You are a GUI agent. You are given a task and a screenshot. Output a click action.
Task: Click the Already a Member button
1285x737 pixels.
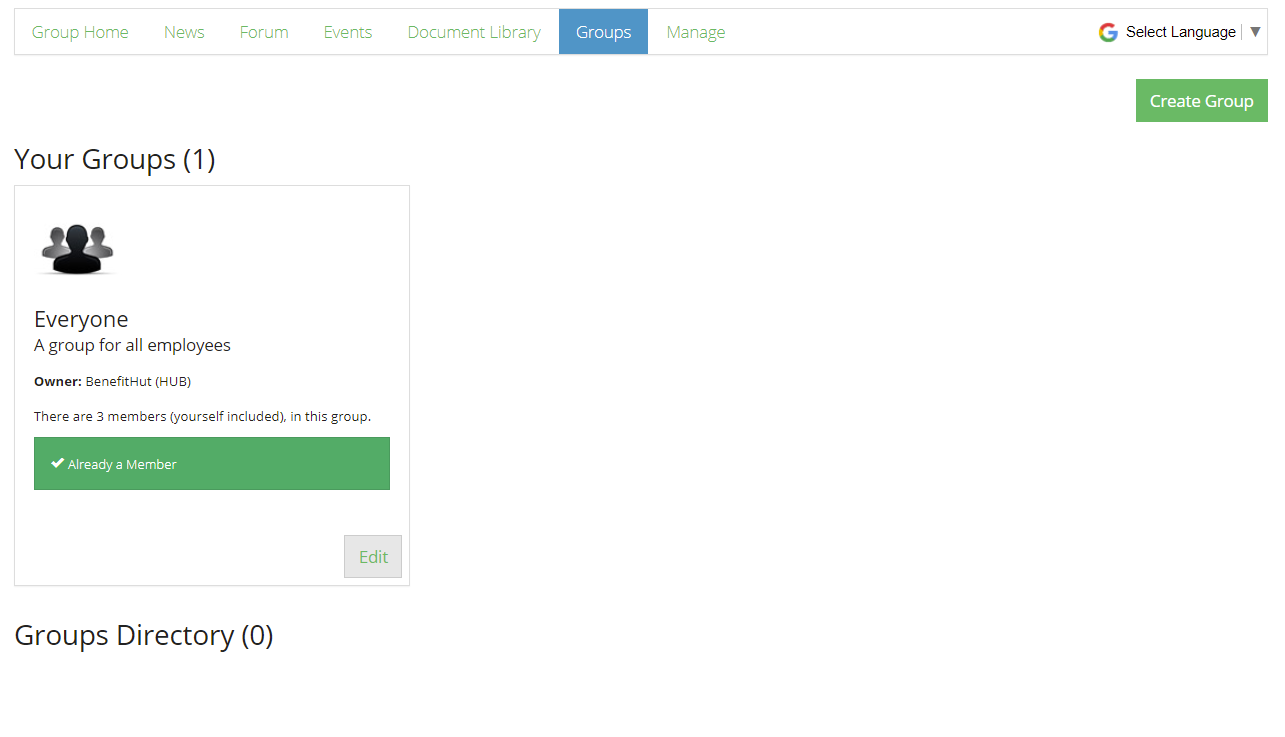pos(212,464)
